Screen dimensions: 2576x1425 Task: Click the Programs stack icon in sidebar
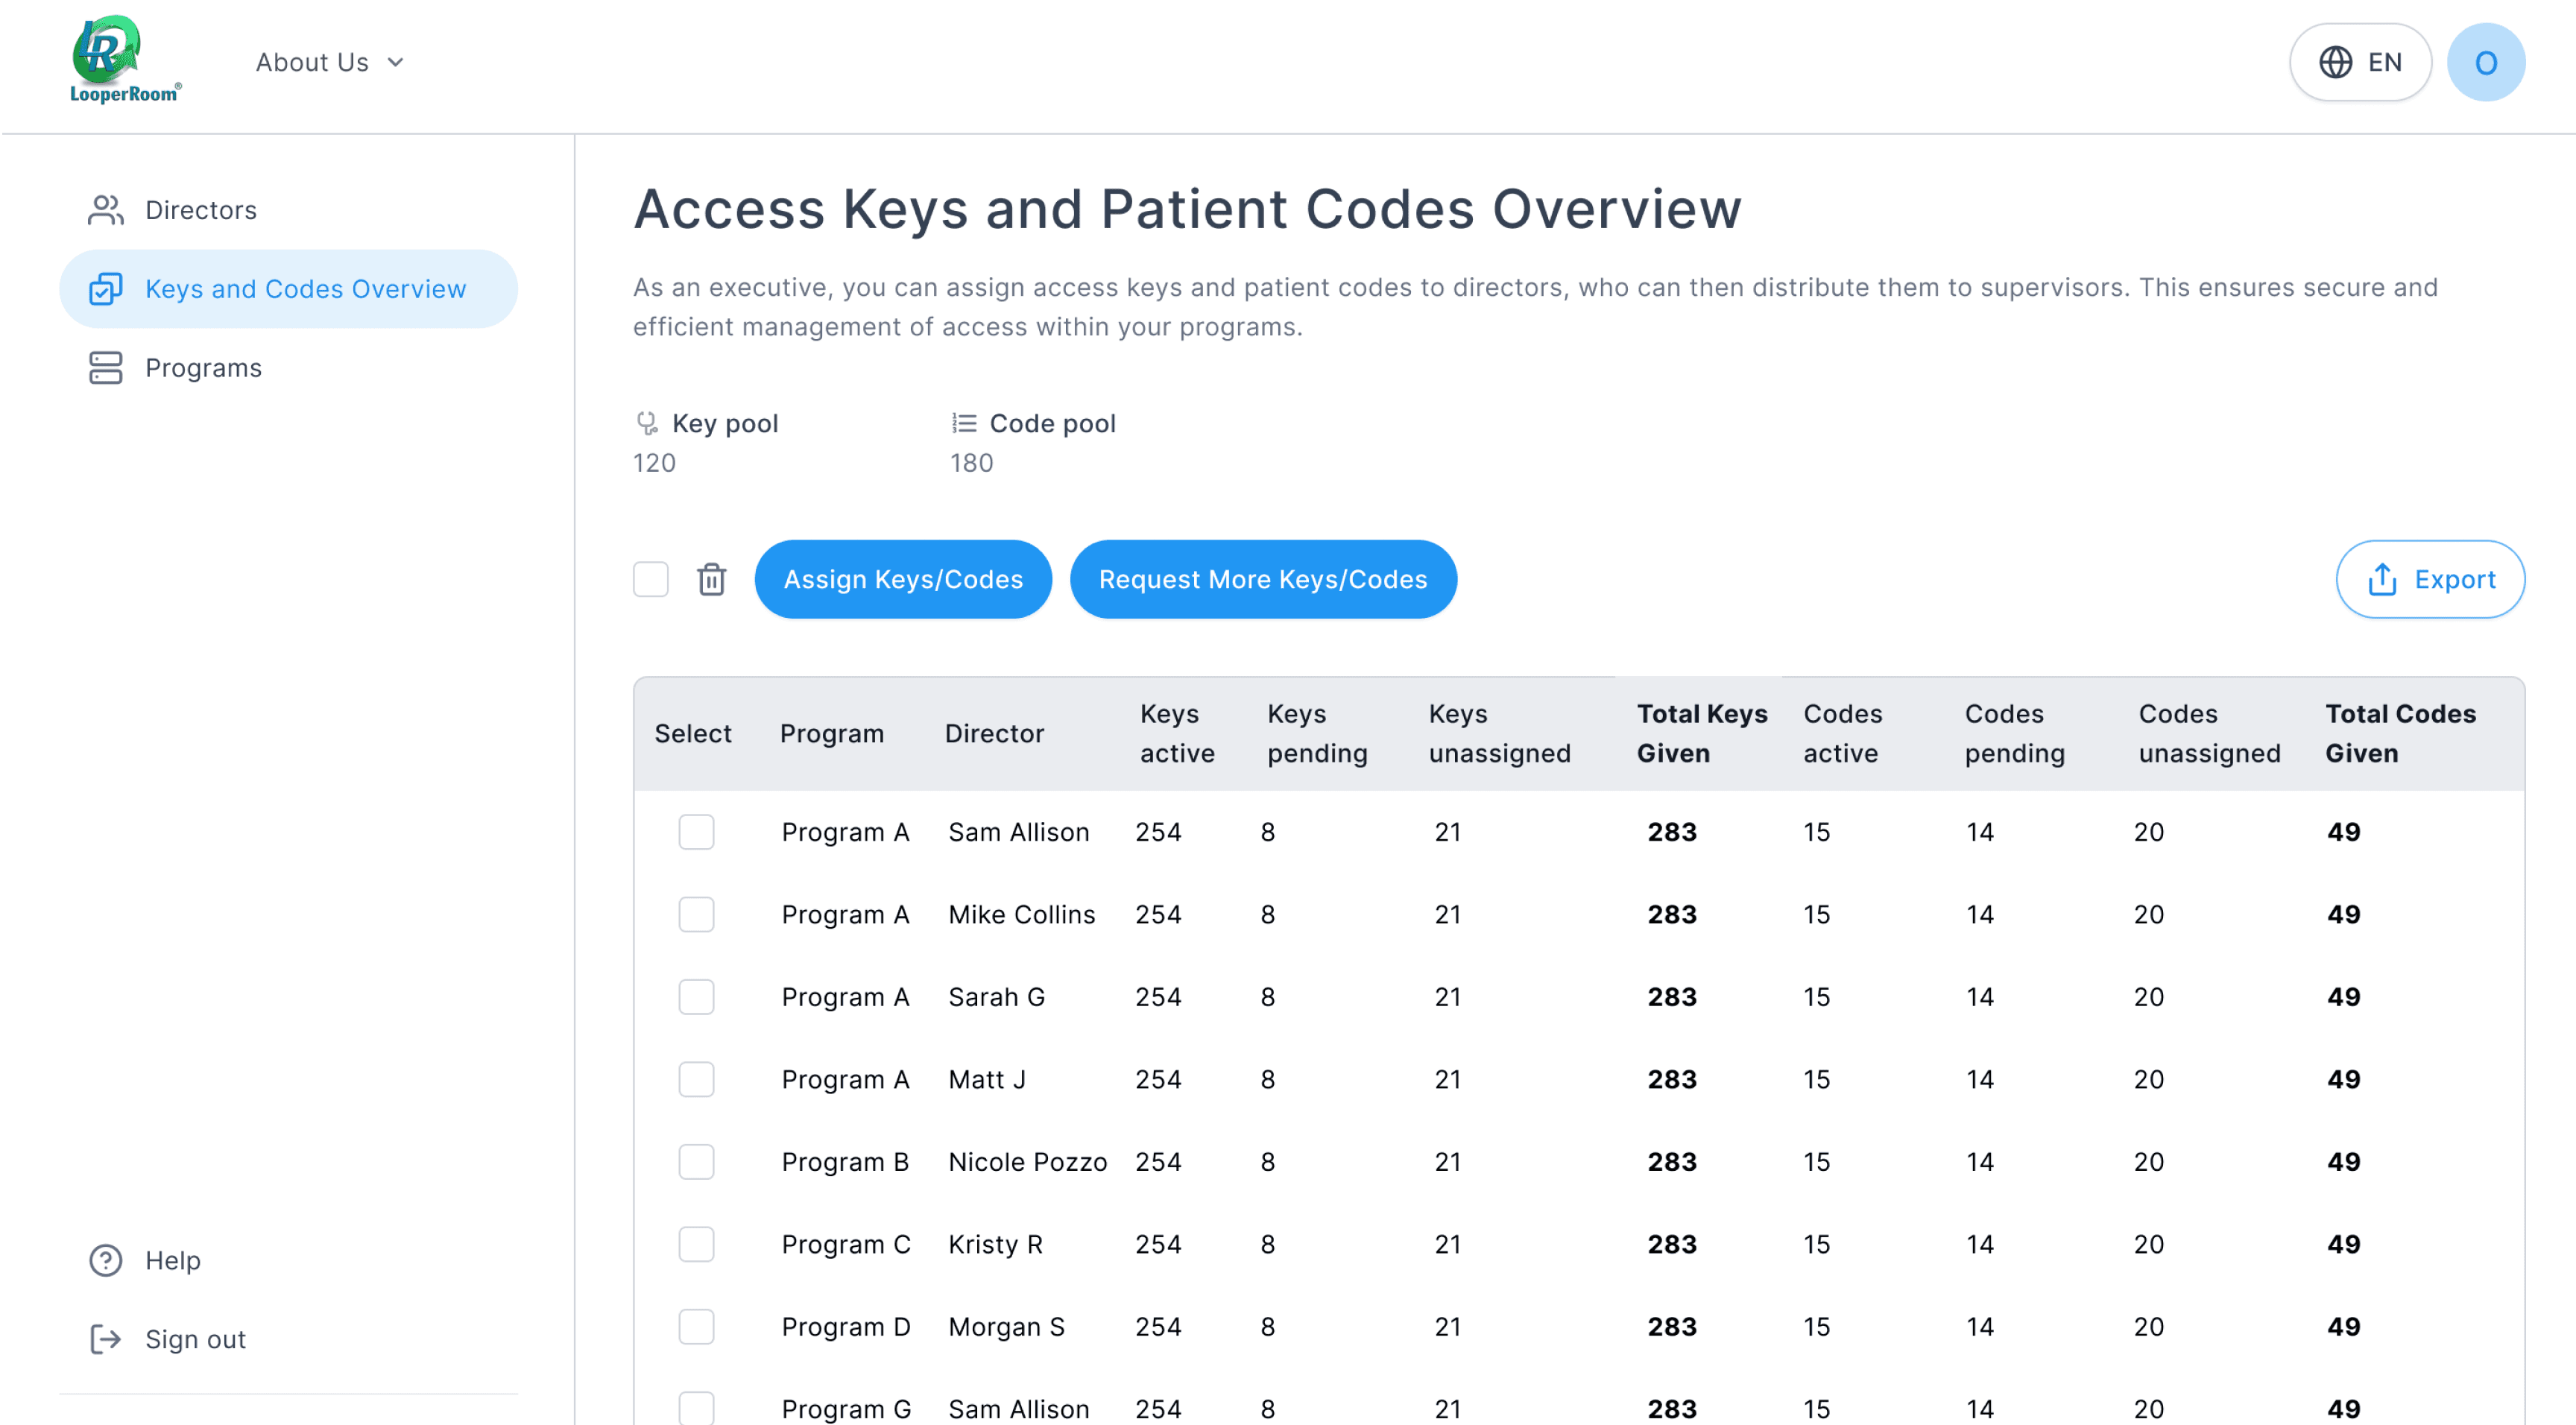click(105, 368)
